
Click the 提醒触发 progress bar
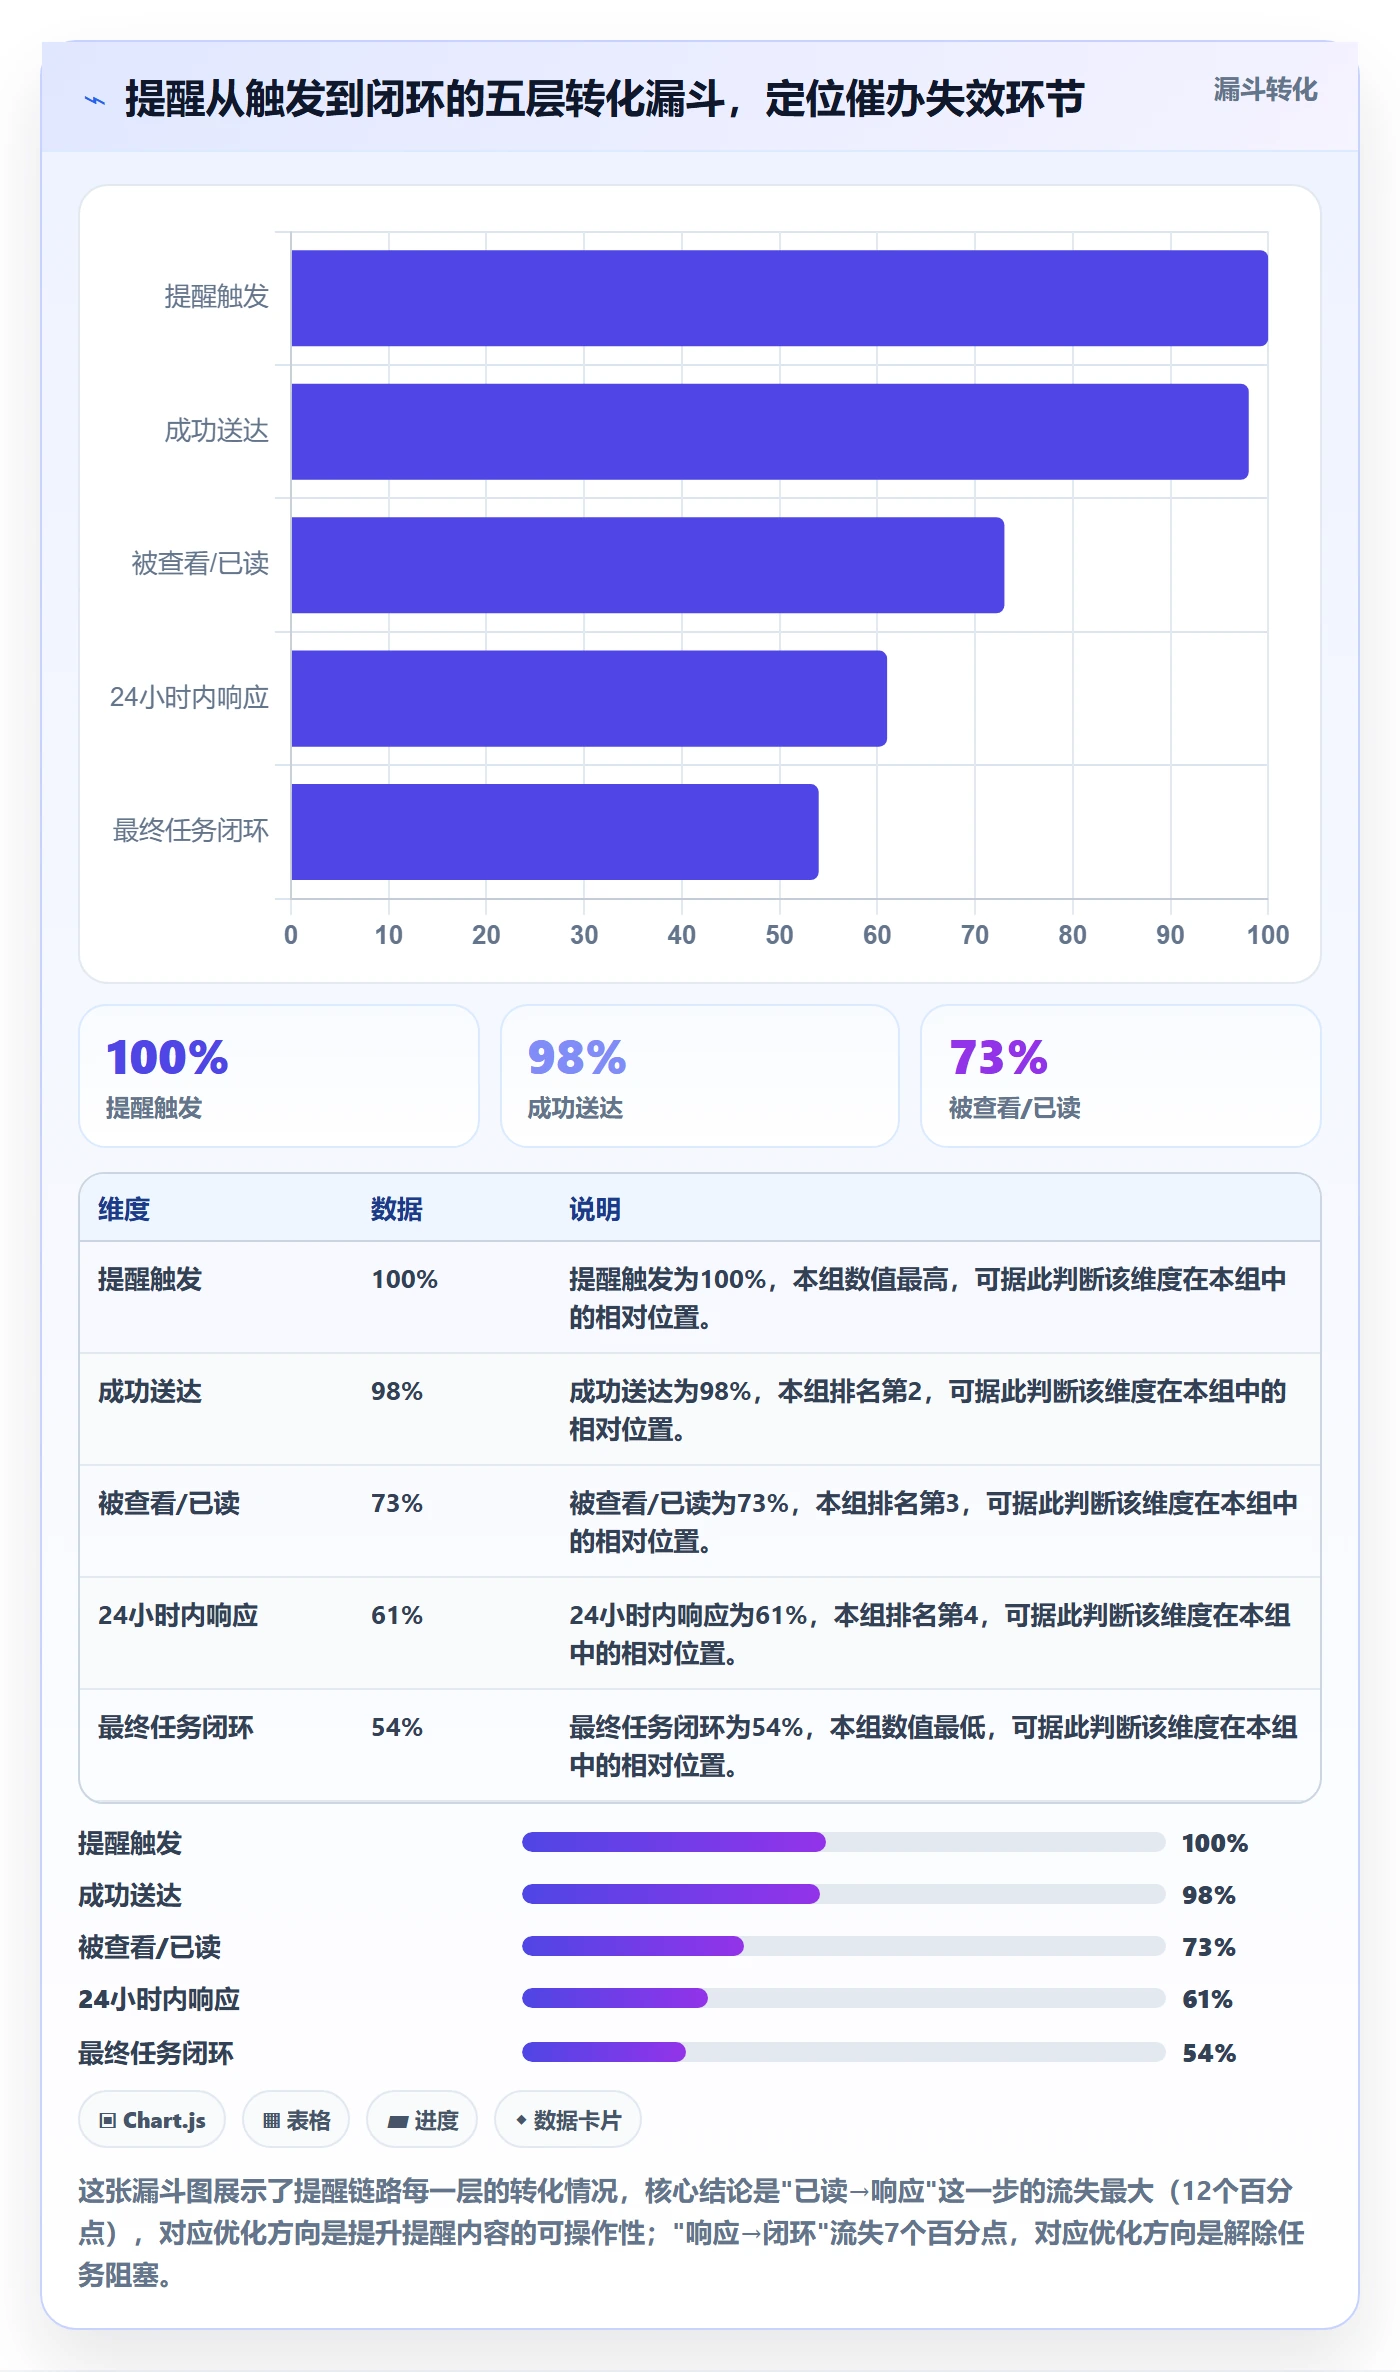tap(844, 1842)
